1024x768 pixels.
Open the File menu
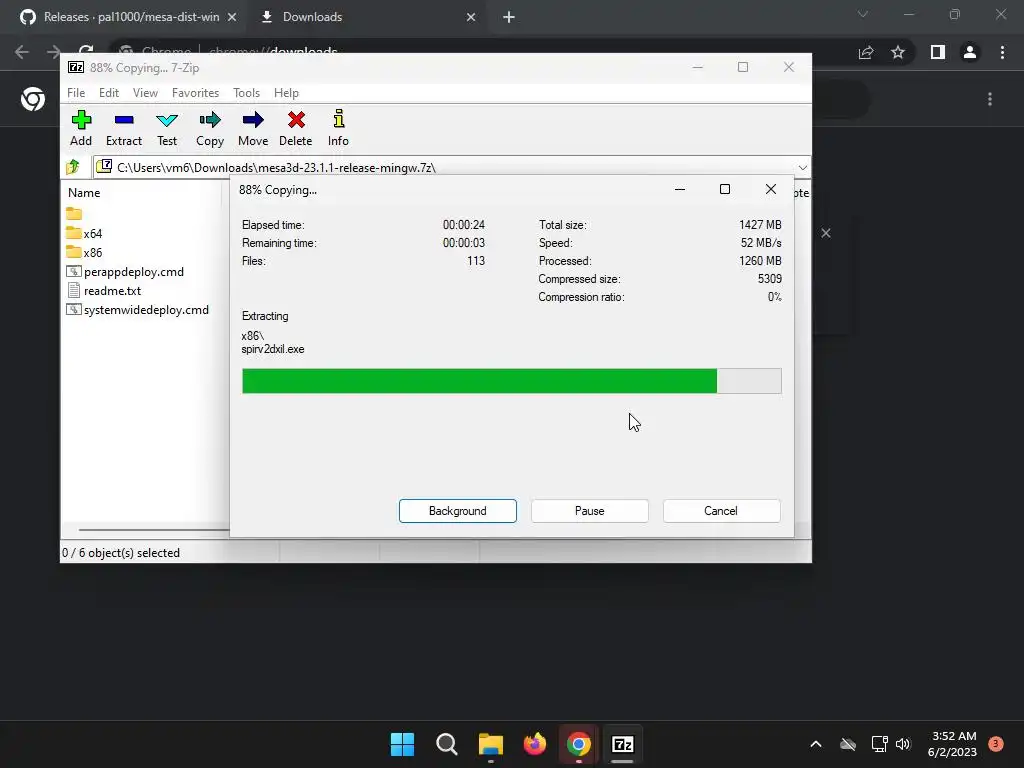(x=76, y=93)
